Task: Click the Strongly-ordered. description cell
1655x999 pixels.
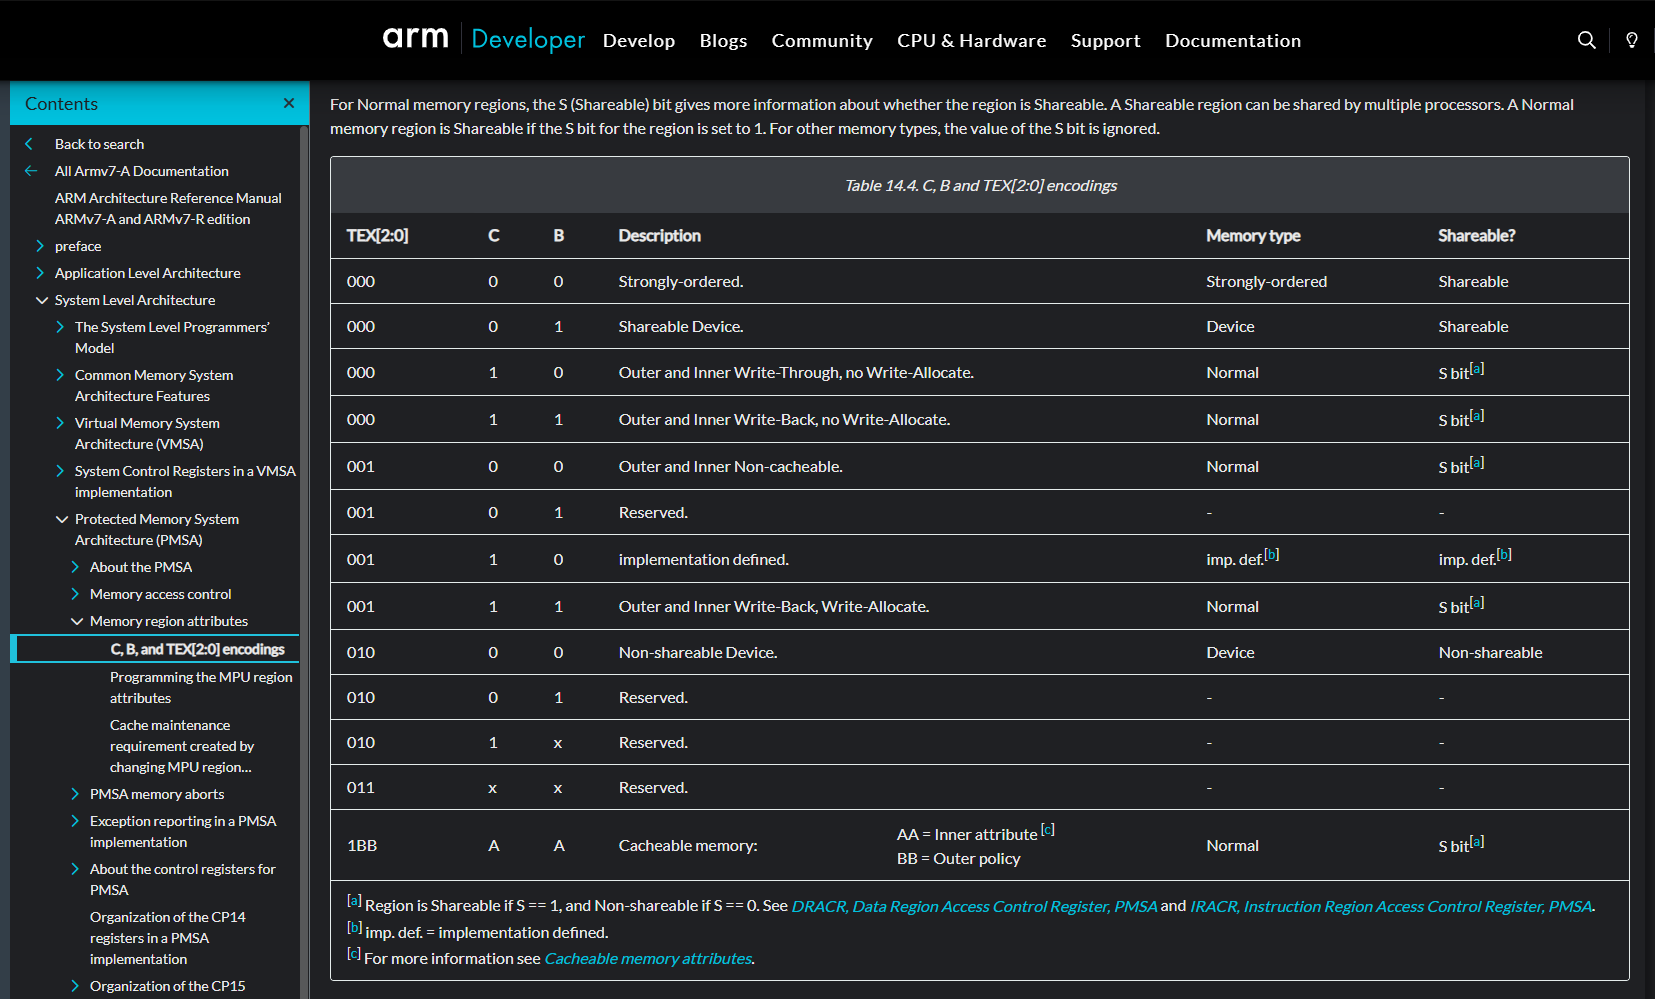Action: (x=681, y=281)
